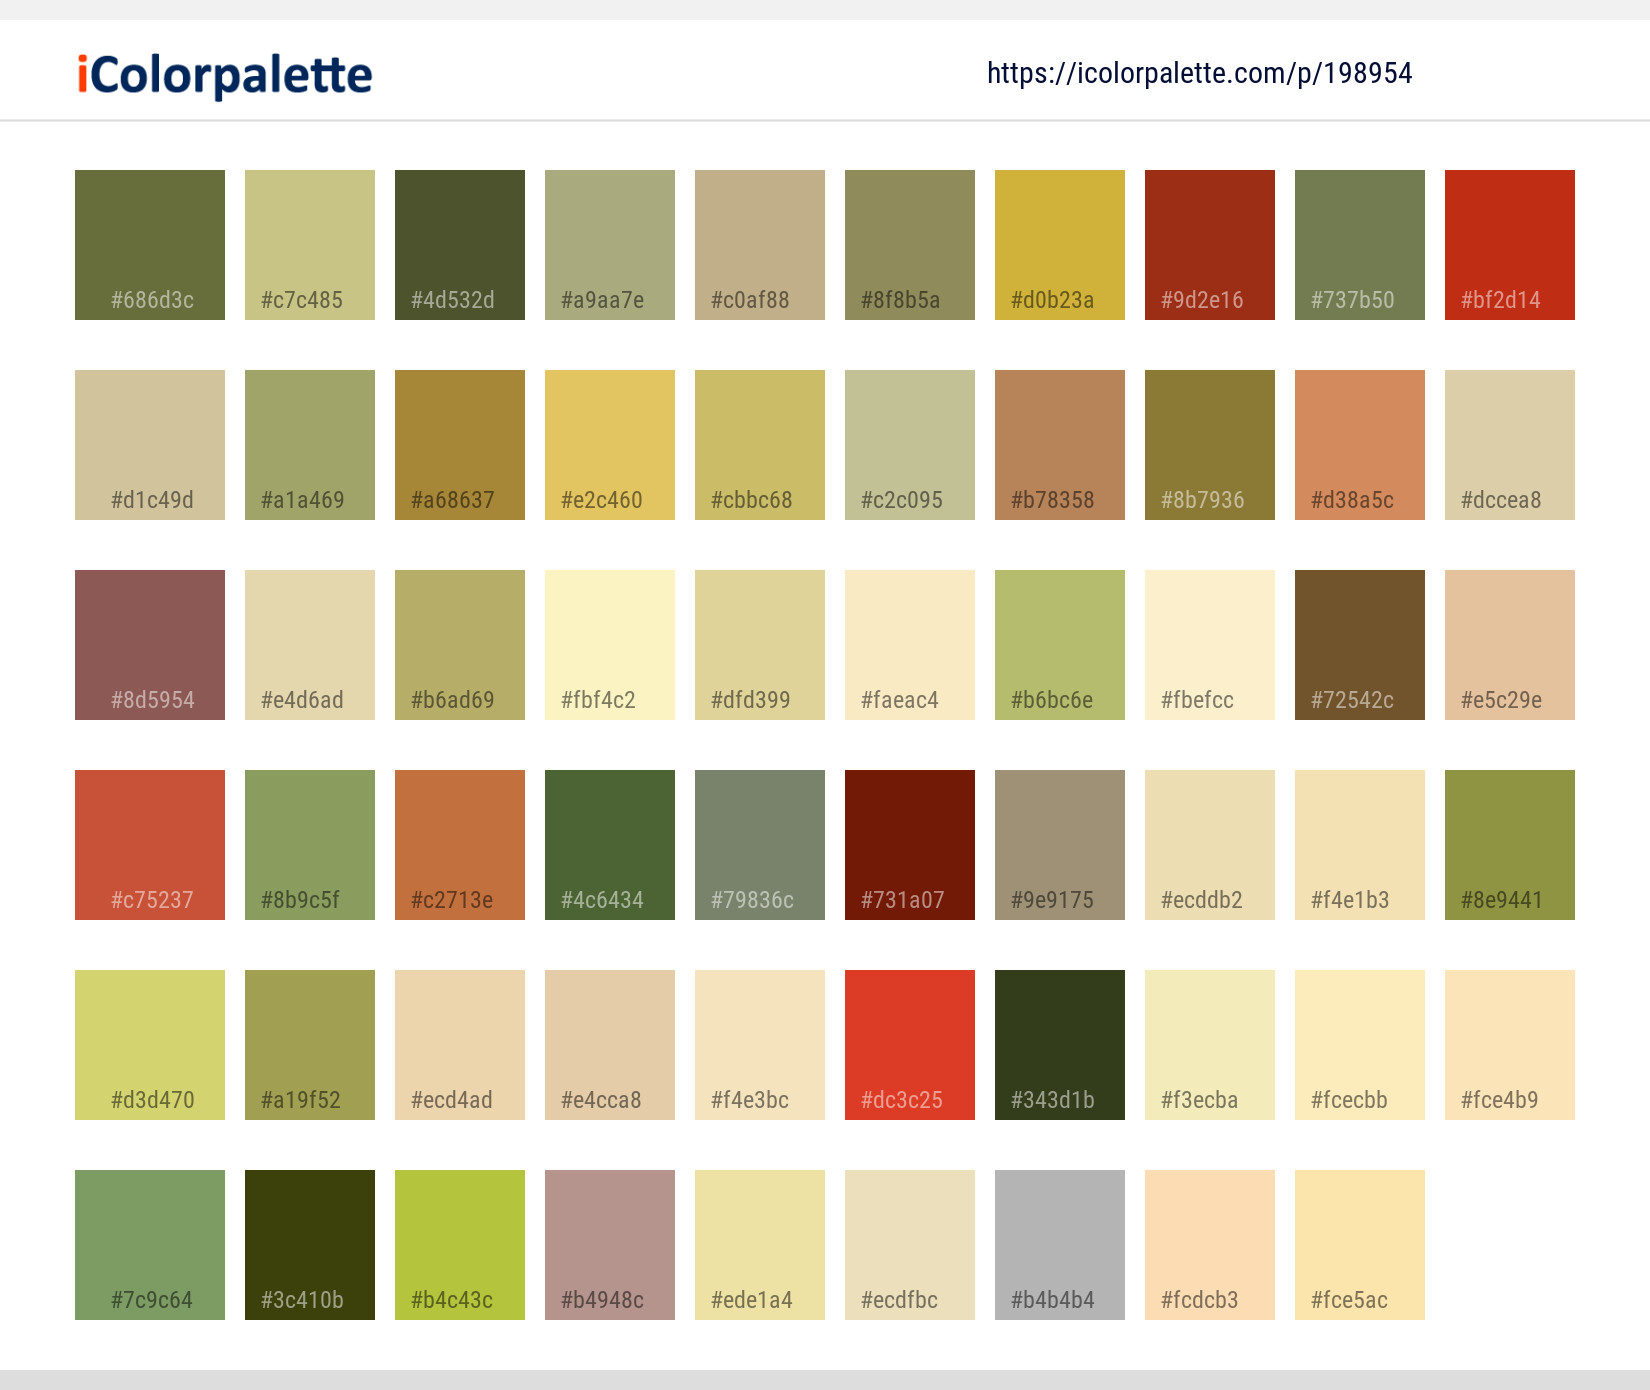Select the #731a07 maroon swatch
The height and width of the screenshot is (1390, 1650).
pos(909,844)
